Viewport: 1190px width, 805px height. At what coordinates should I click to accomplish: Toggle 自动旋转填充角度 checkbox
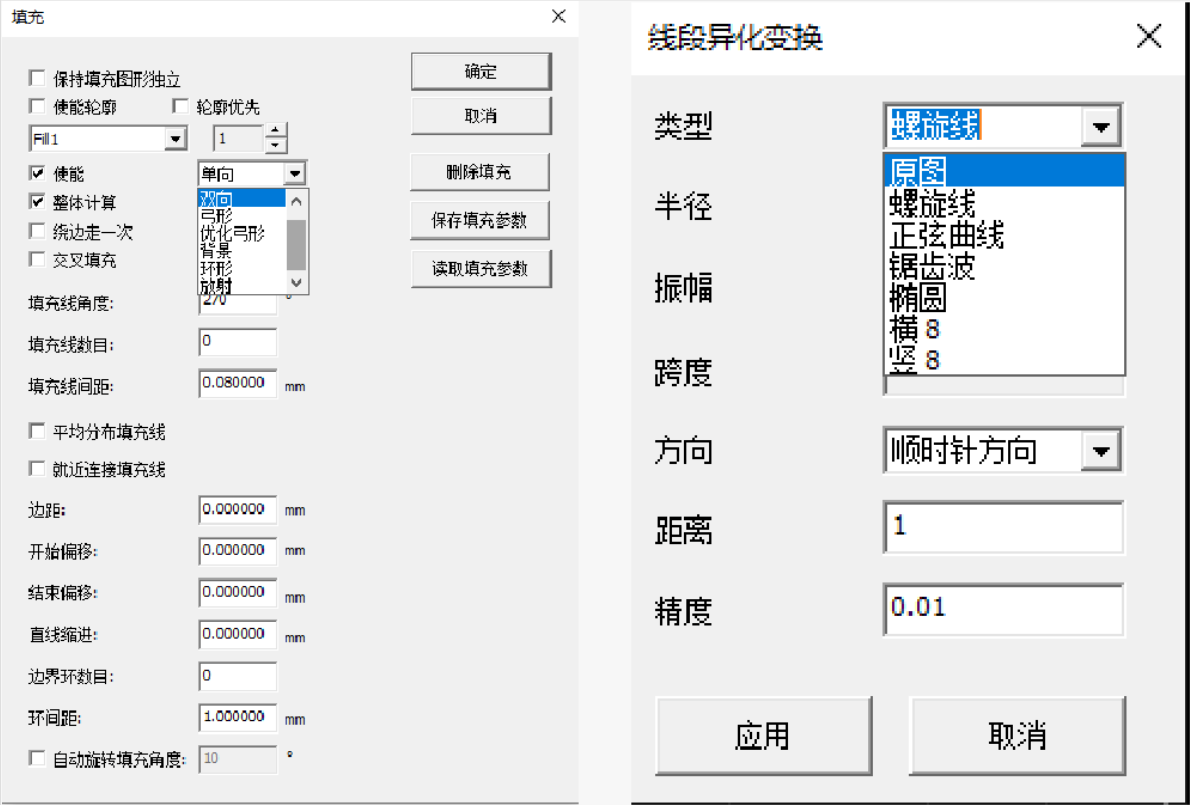(36, 758)
